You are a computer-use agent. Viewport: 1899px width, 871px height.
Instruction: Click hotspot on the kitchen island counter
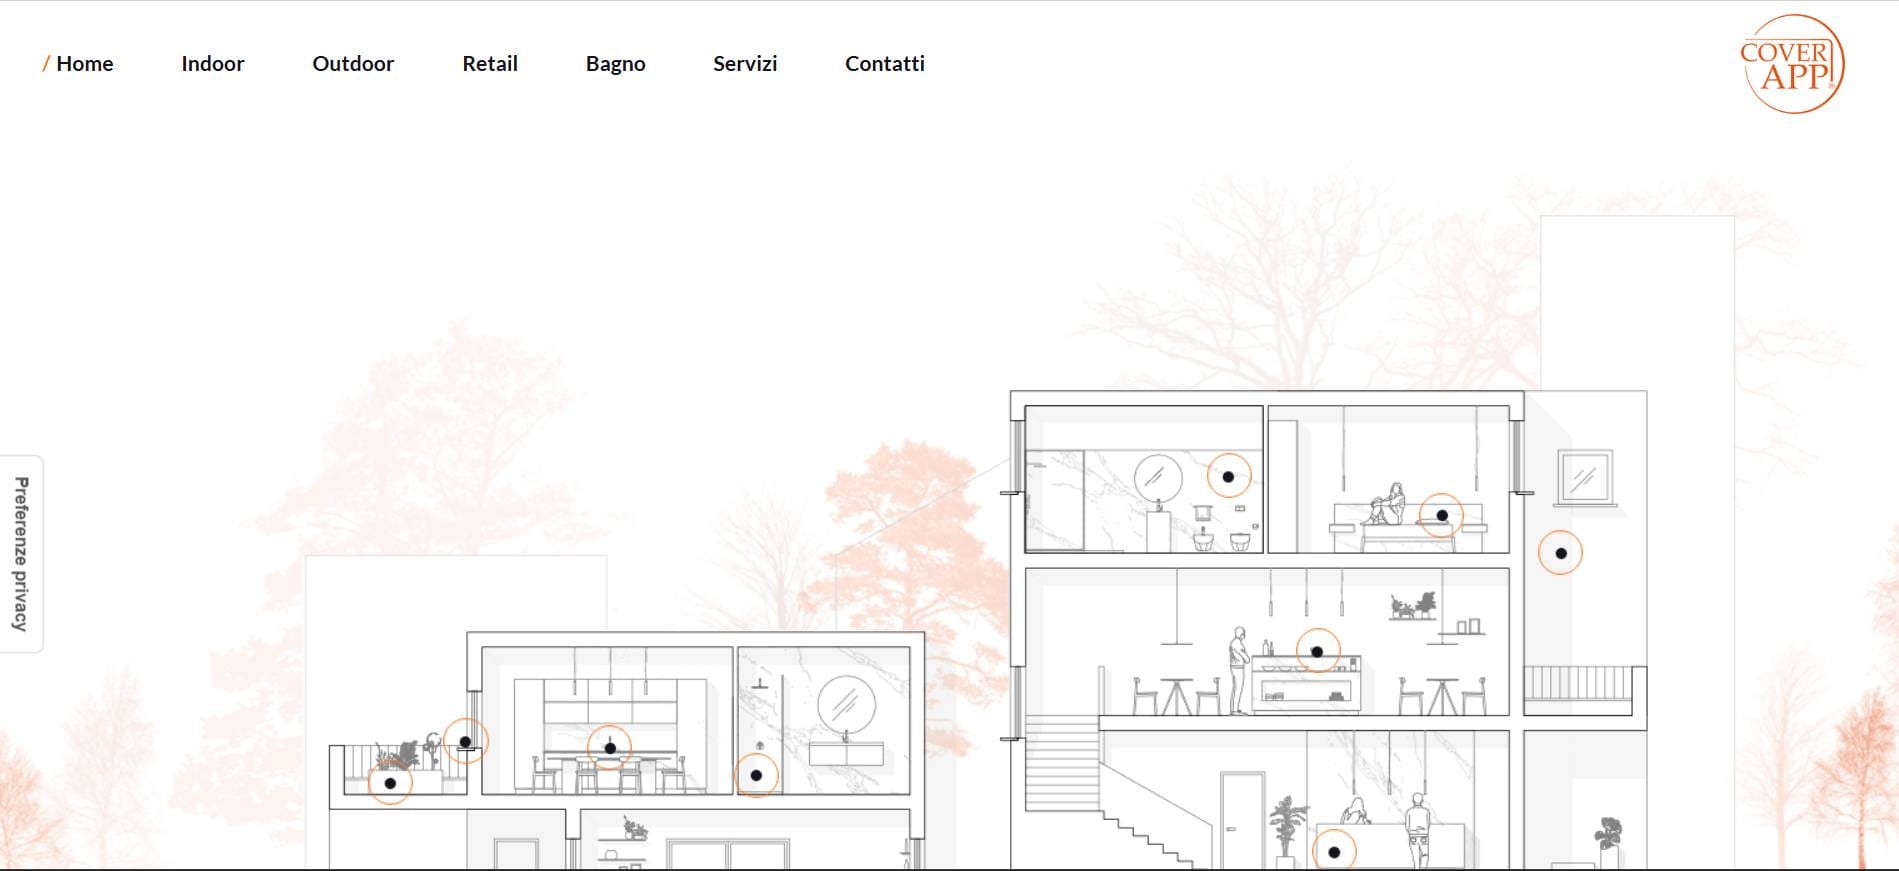[1317, 652]
